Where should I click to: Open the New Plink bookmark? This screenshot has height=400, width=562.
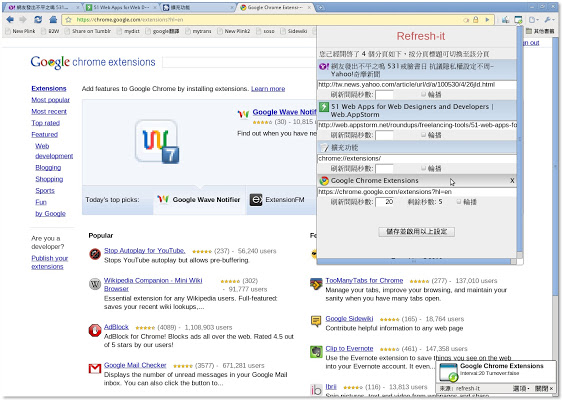[20, 32]
